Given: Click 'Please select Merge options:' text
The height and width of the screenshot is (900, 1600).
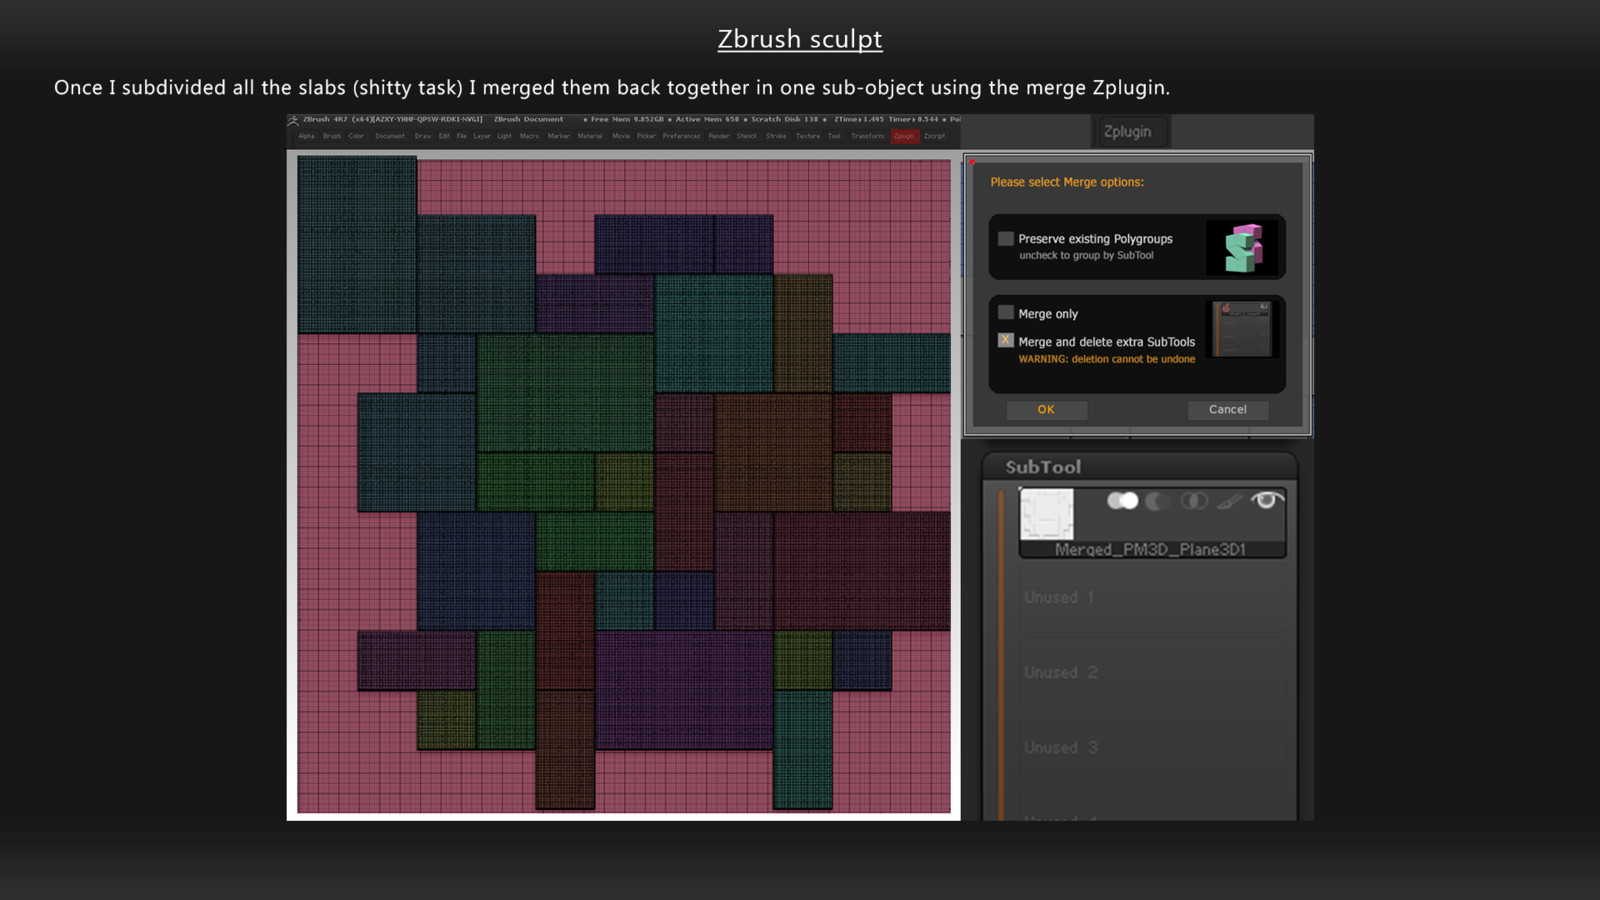Looking at the screenshot, I should 1067,182.
